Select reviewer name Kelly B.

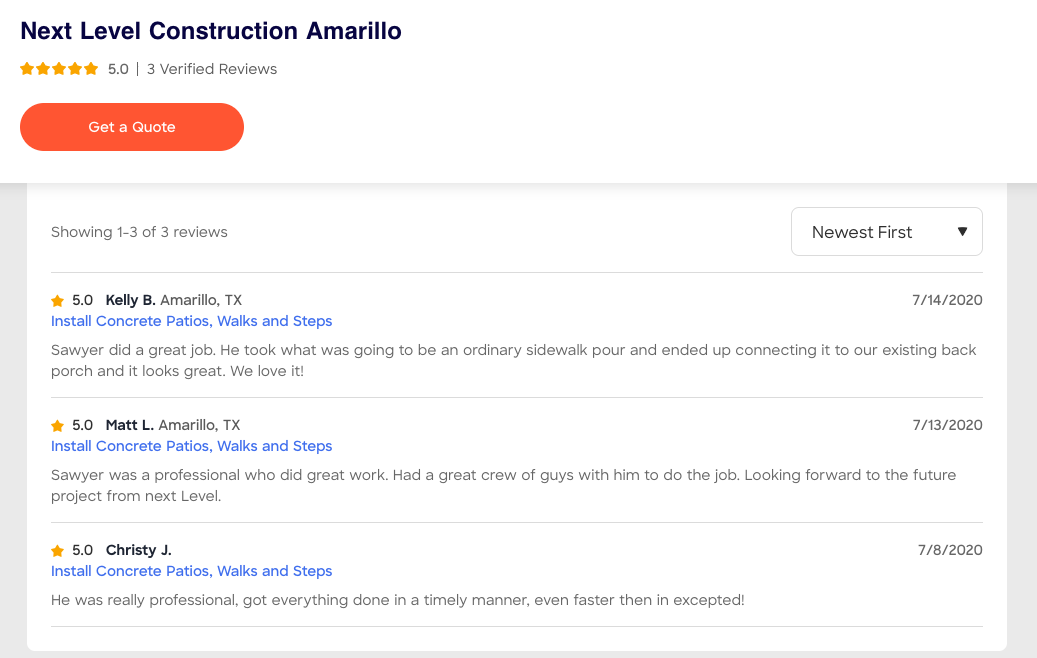click(130, 300)
